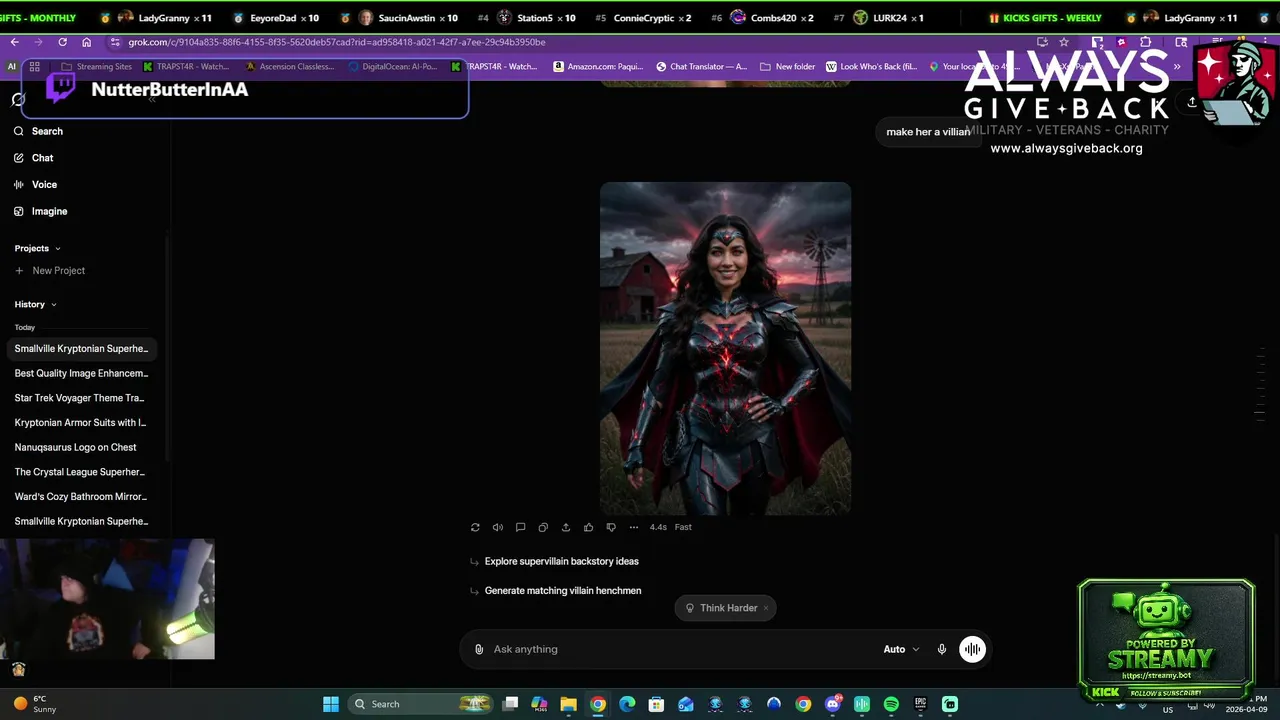The height and width of the screenshot is (720, 1280).
Task: Click the taskbar Search box
Action: [x=420, y=704]
